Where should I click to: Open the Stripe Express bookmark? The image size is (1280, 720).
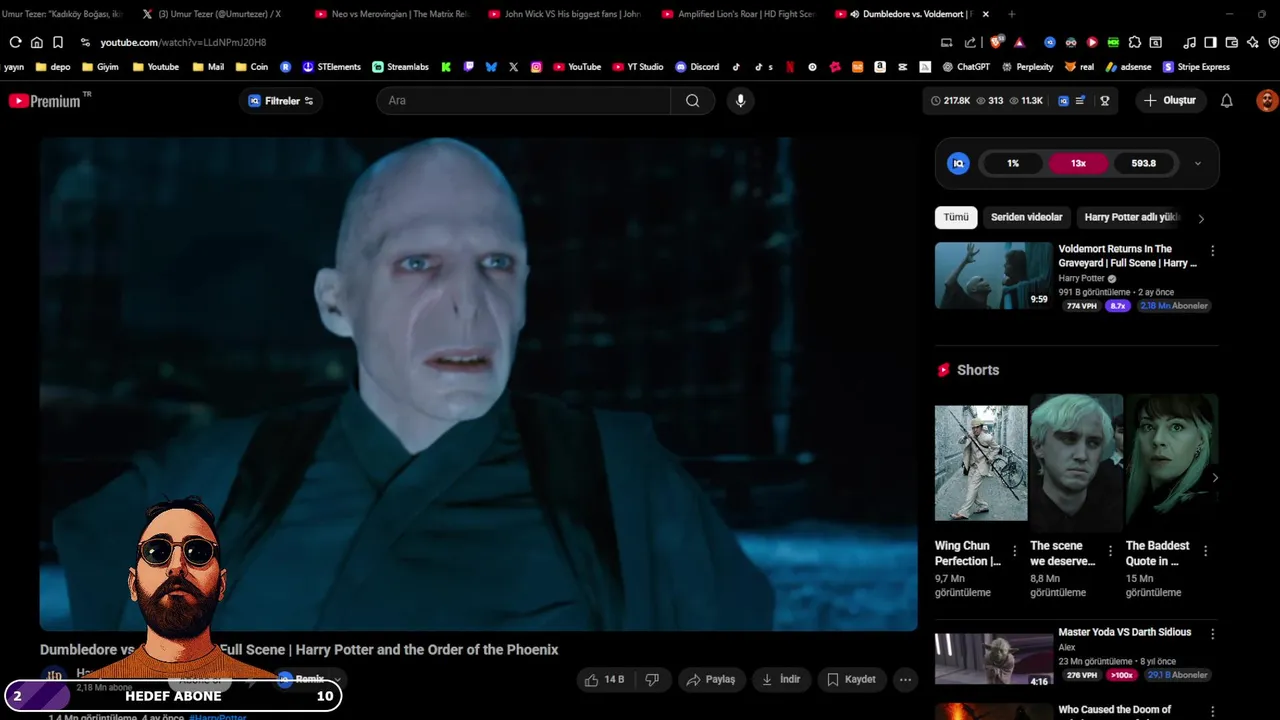[1196, 67]
